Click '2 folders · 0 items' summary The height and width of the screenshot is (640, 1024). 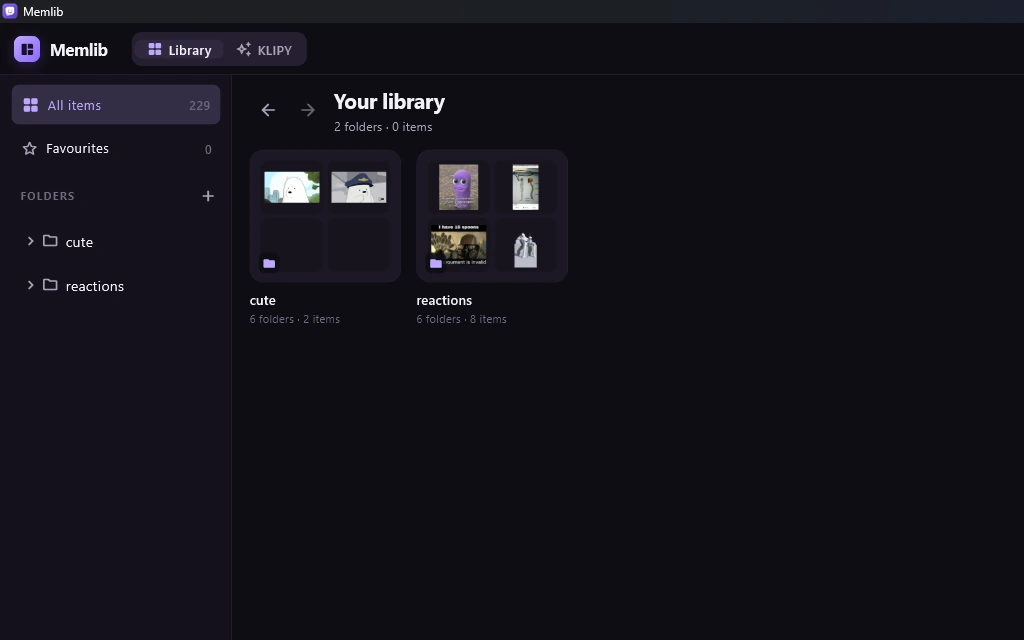[383, 127]
